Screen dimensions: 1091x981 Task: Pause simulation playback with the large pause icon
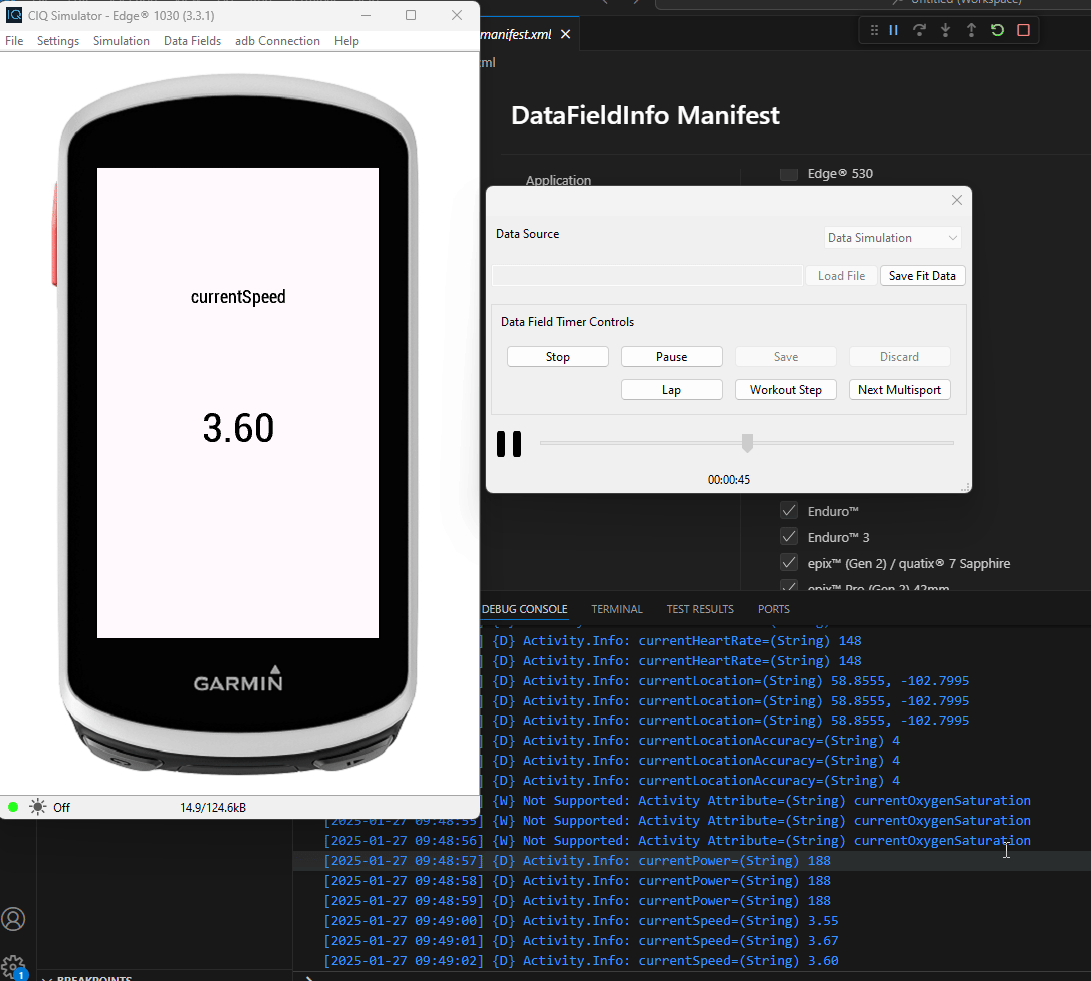pos(509,444)
